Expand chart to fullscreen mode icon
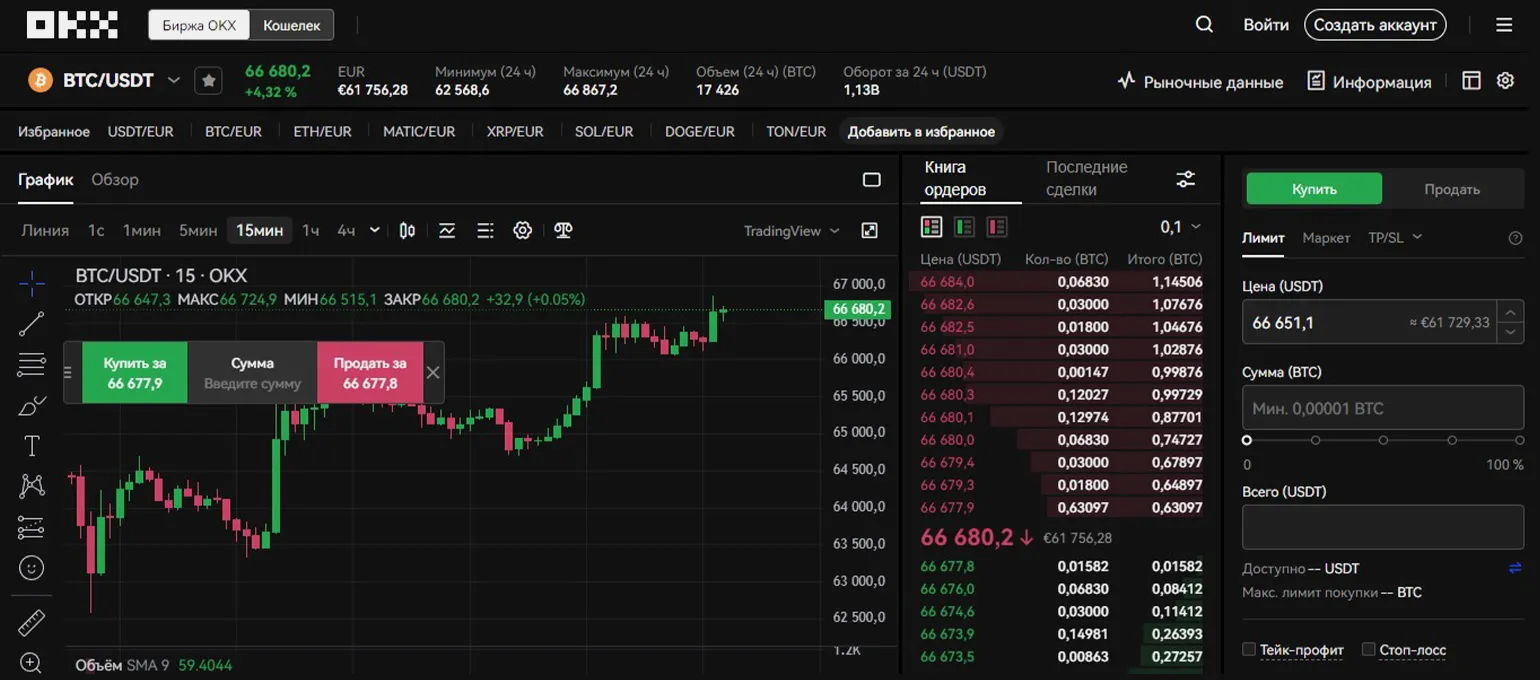This screenshot has width=1540, height=680. (870, 231)
